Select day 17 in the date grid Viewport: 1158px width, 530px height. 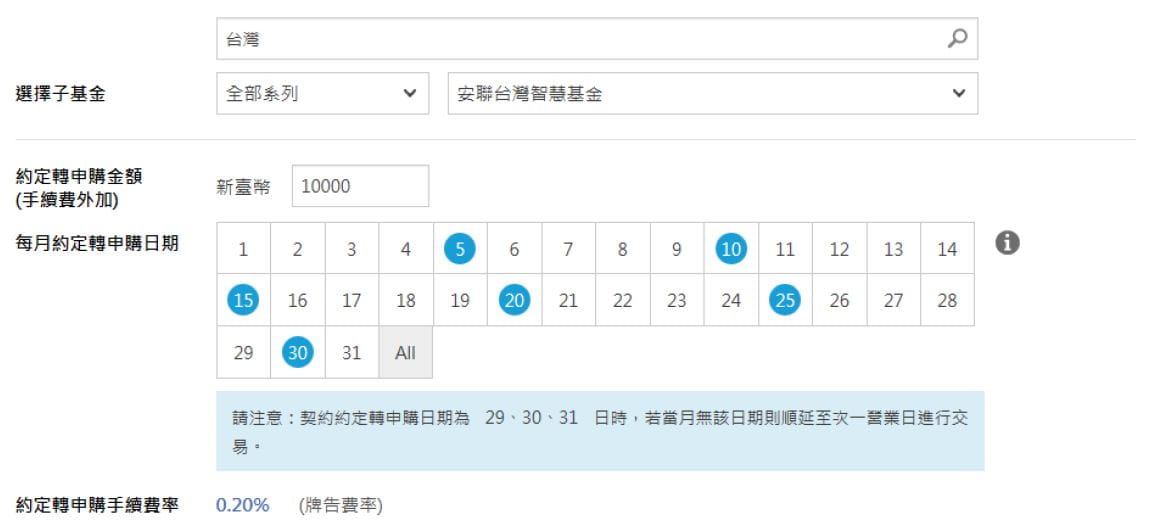[x=352, y=300]
